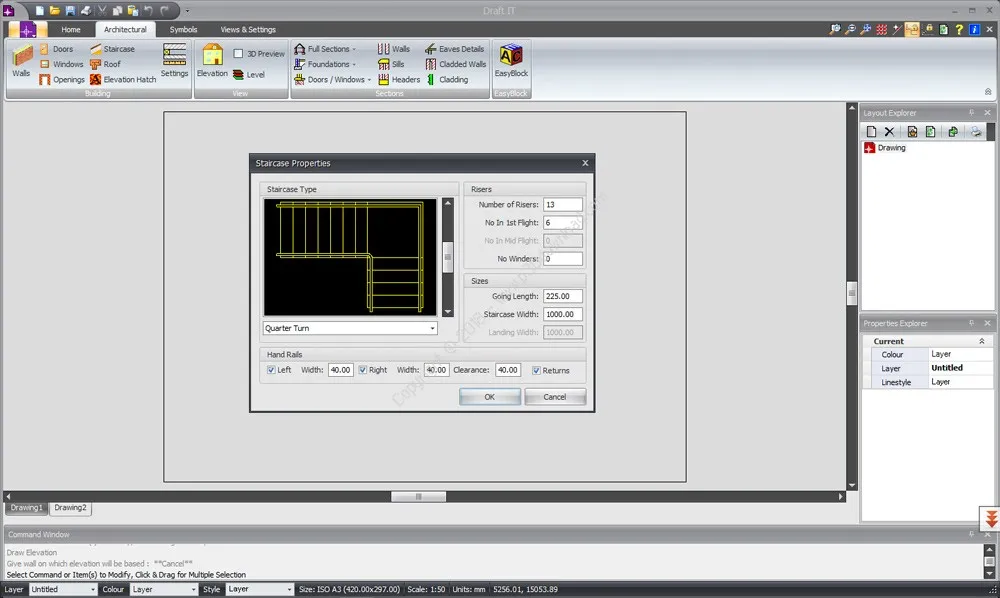Switch to the Drawing2 tab
Image resolution: width=1000 pixels, height=598 pixels.
(x=70, y=507)
